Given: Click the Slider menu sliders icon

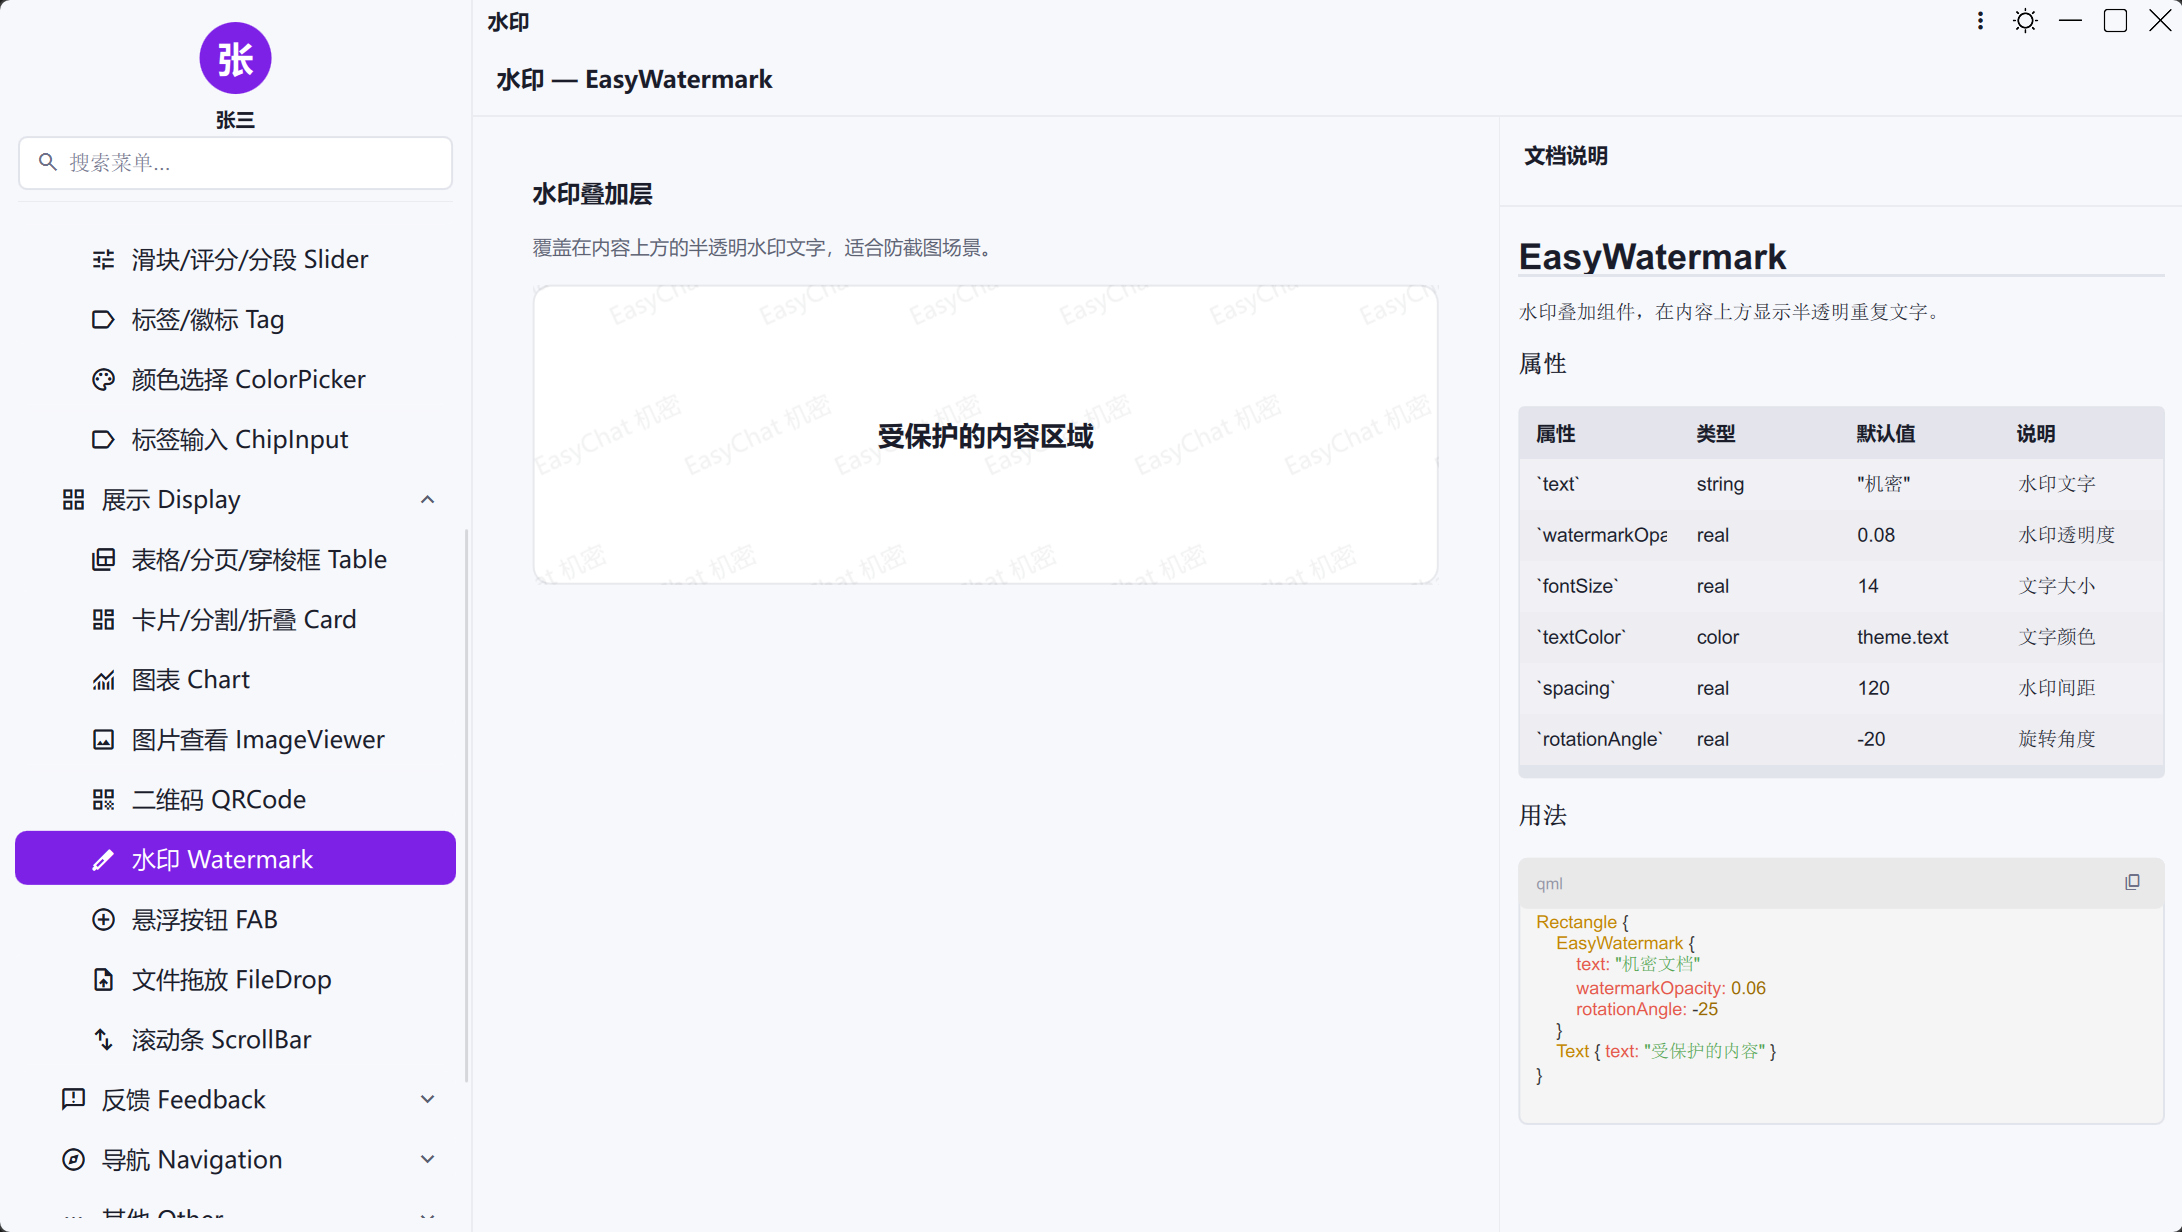Looking at the screenshot, I should 103,260.
